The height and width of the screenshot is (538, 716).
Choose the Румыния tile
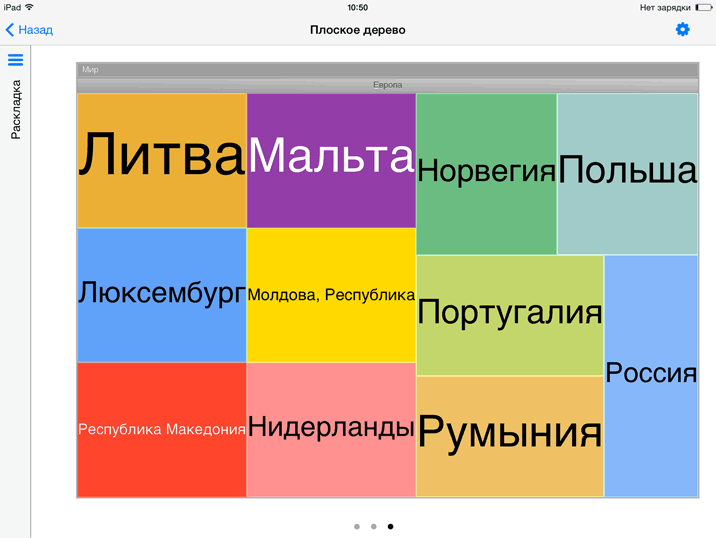(x=510, y=436)
